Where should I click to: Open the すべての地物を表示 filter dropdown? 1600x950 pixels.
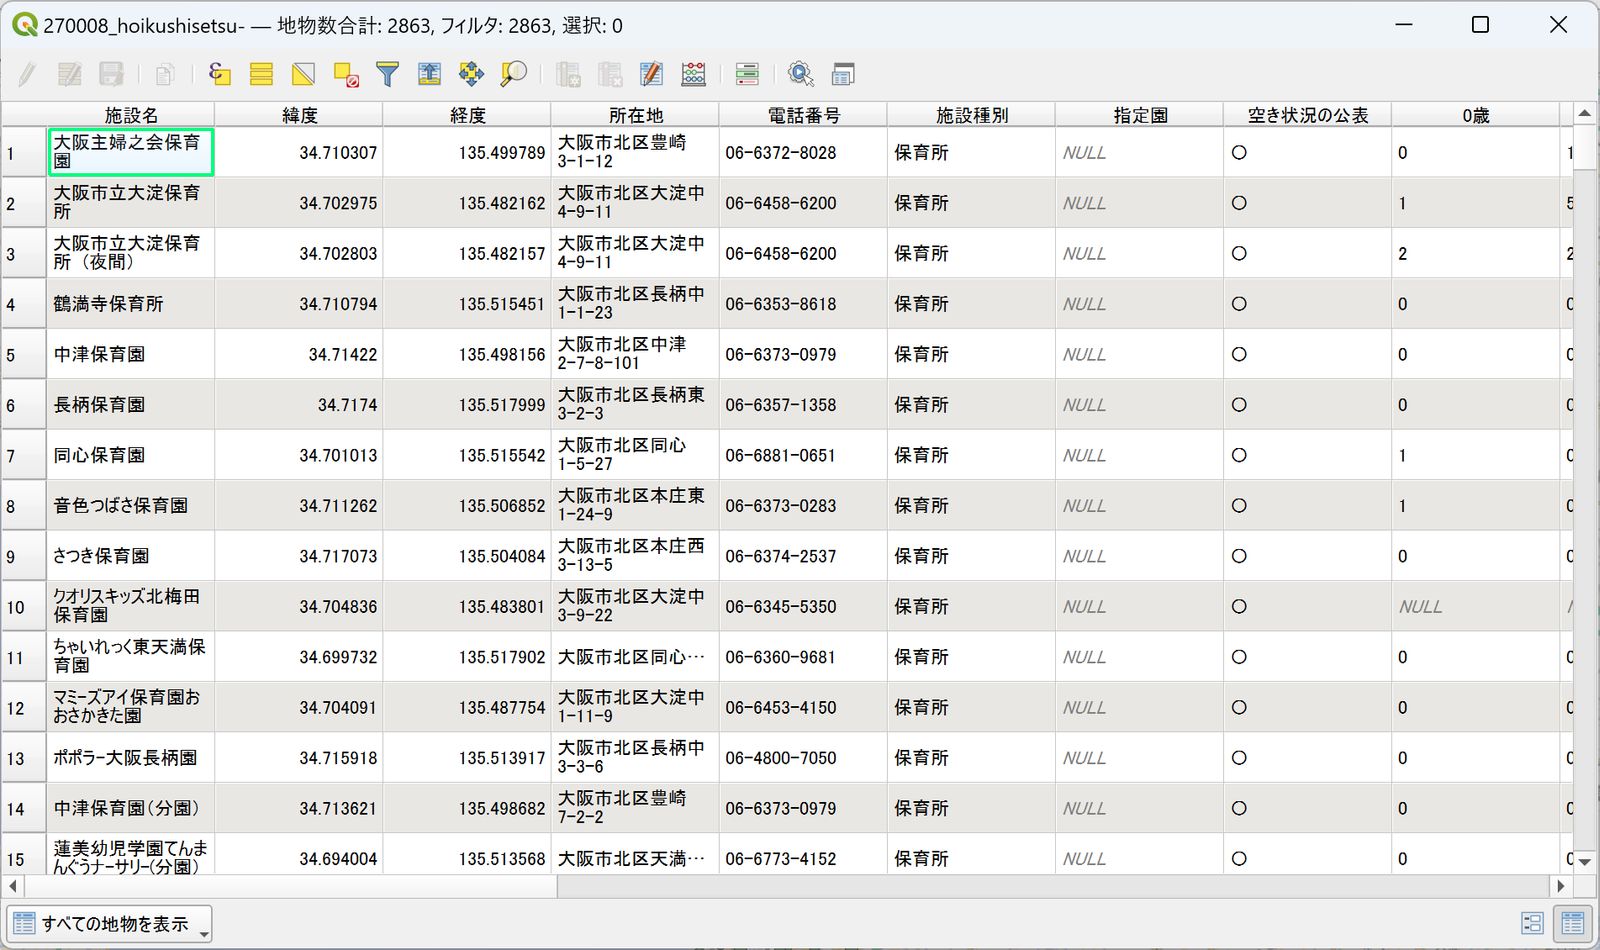tap(110, 924)
